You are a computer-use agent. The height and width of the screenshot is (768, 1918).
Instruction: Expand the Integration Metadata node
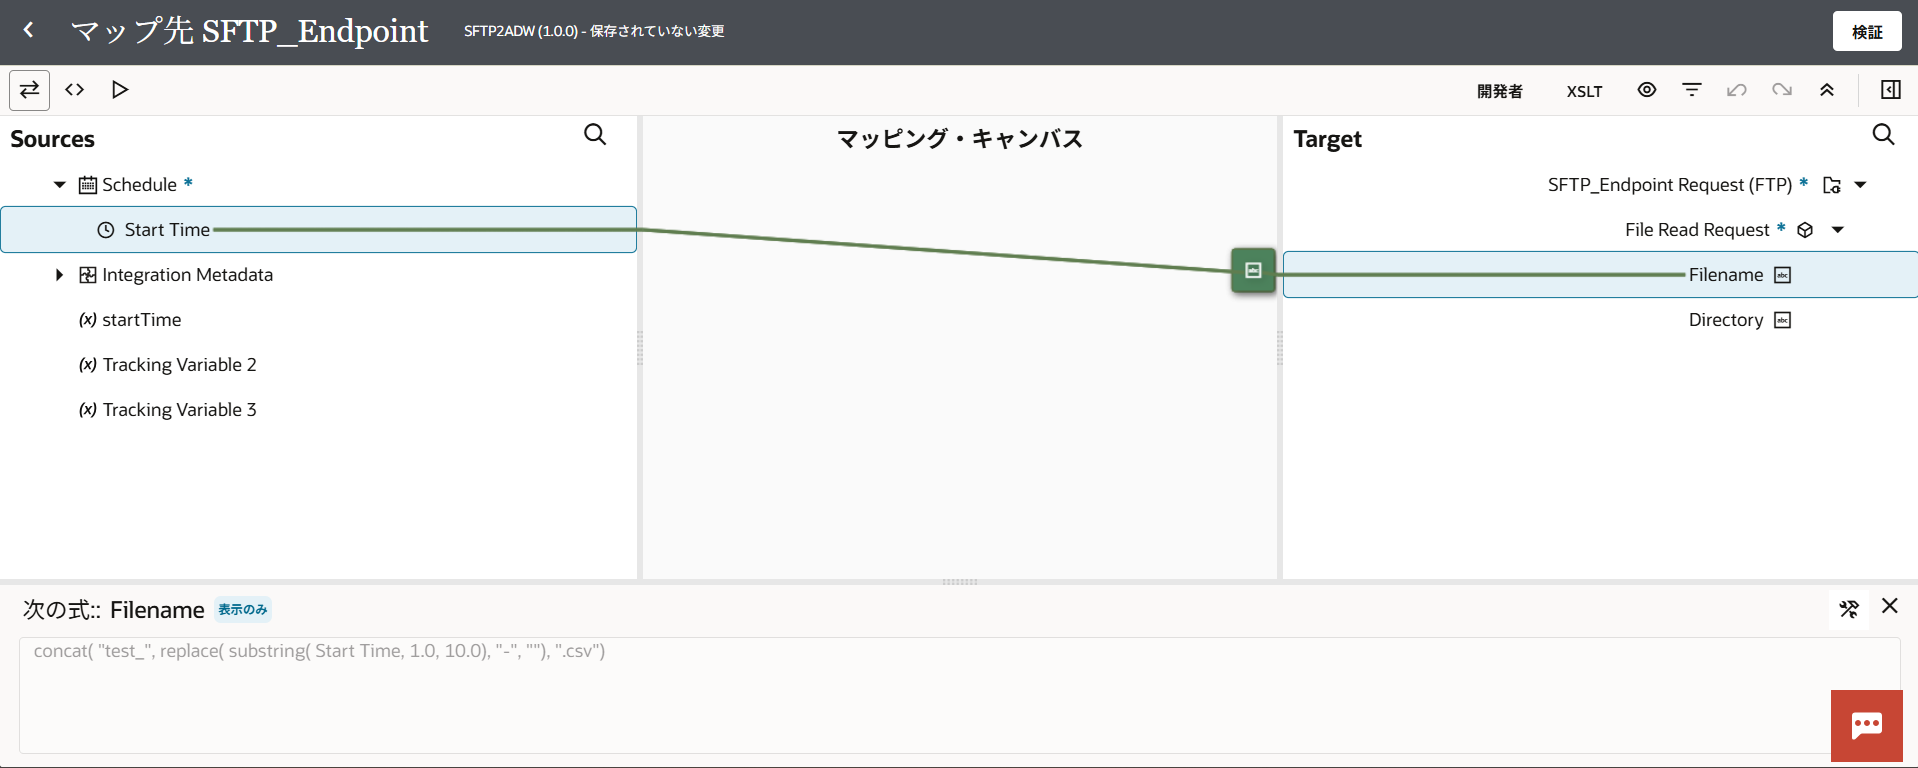60,275
